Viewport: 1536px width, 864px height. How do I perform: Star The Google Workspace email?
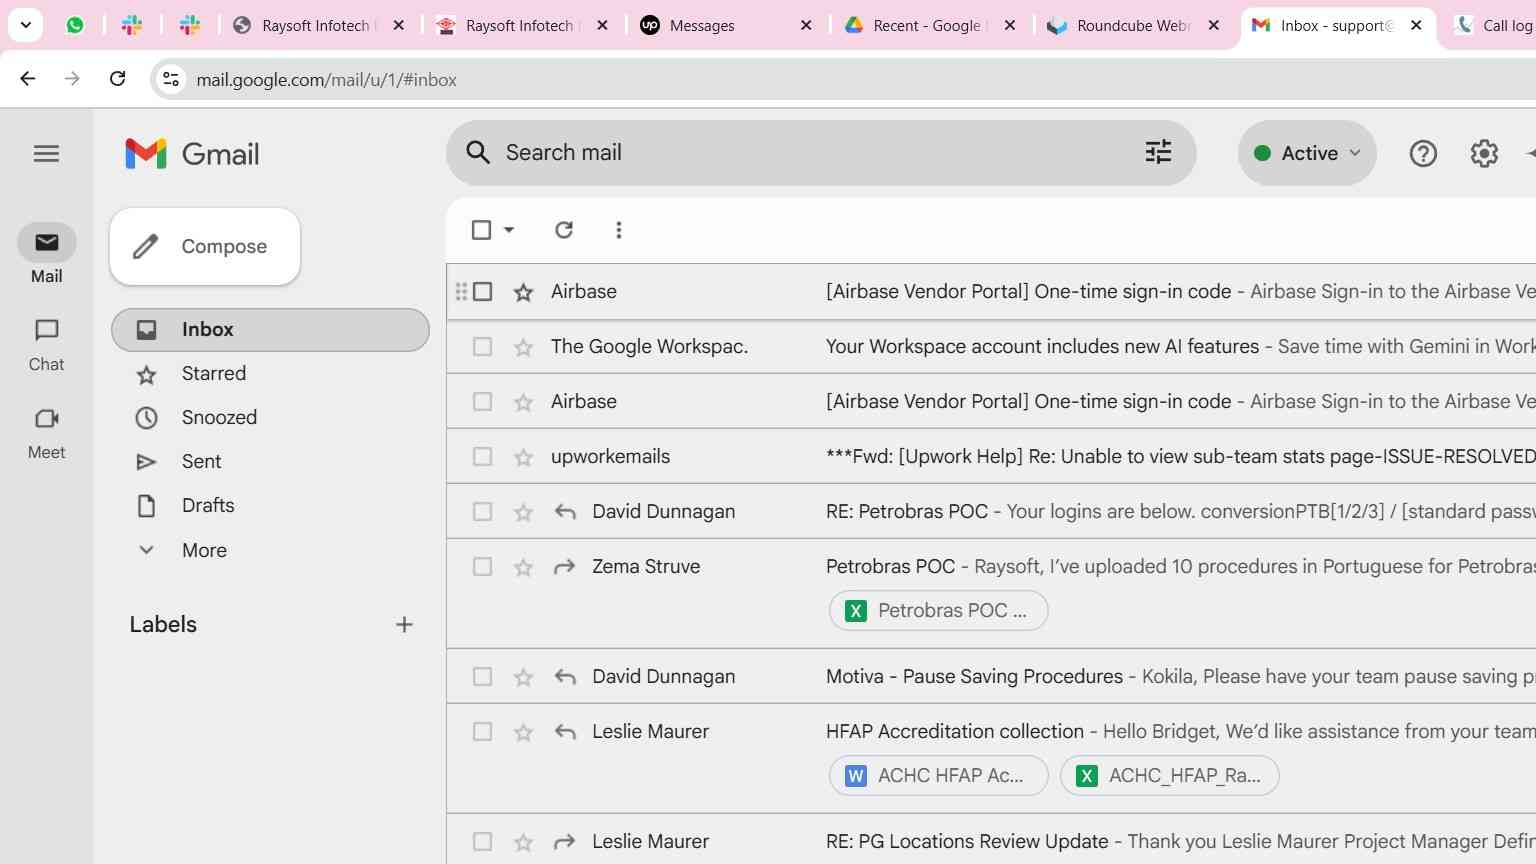523,347
